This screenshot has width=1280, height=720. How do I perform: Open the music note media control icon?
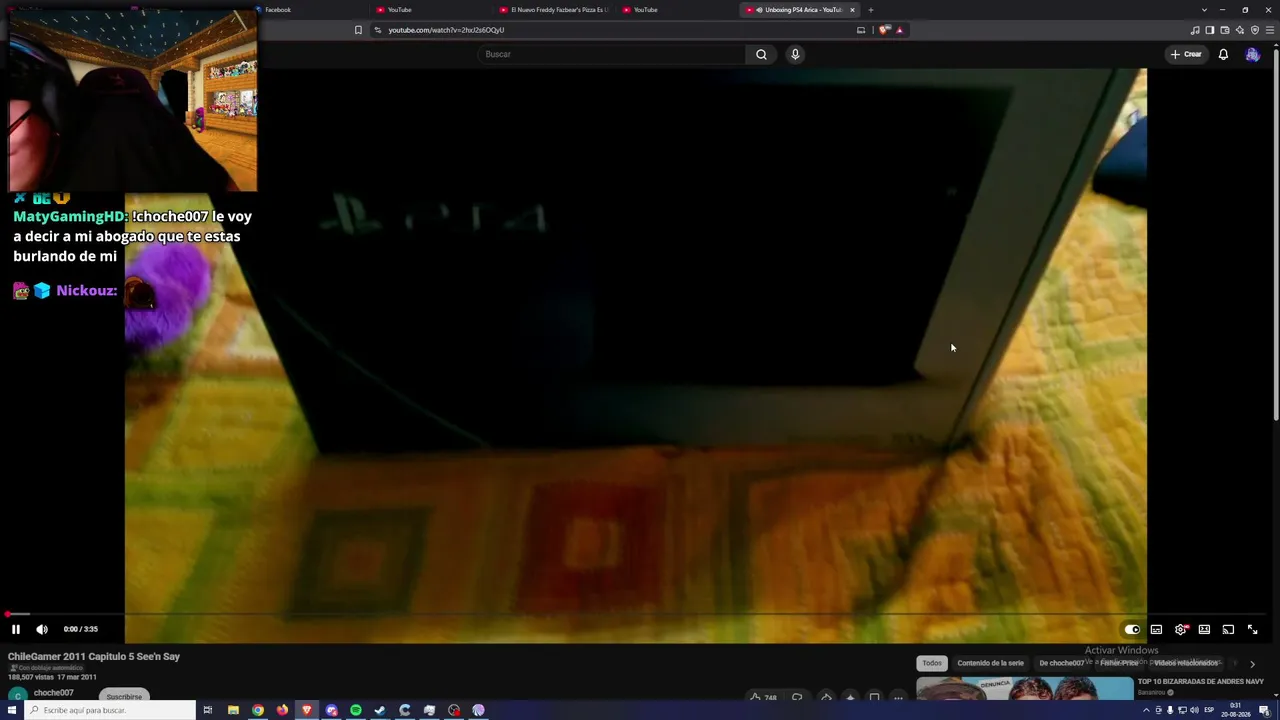[x=1195, y=30]
